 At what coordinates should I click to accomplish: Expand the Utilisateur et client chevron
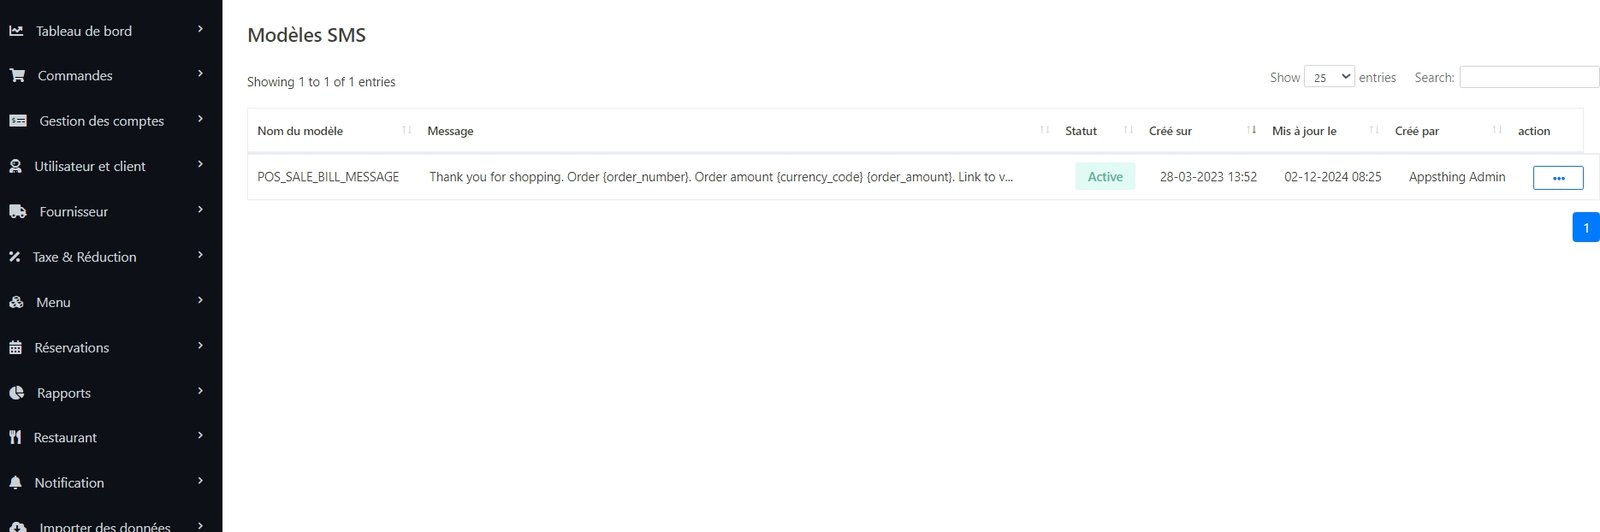point(200,165)
